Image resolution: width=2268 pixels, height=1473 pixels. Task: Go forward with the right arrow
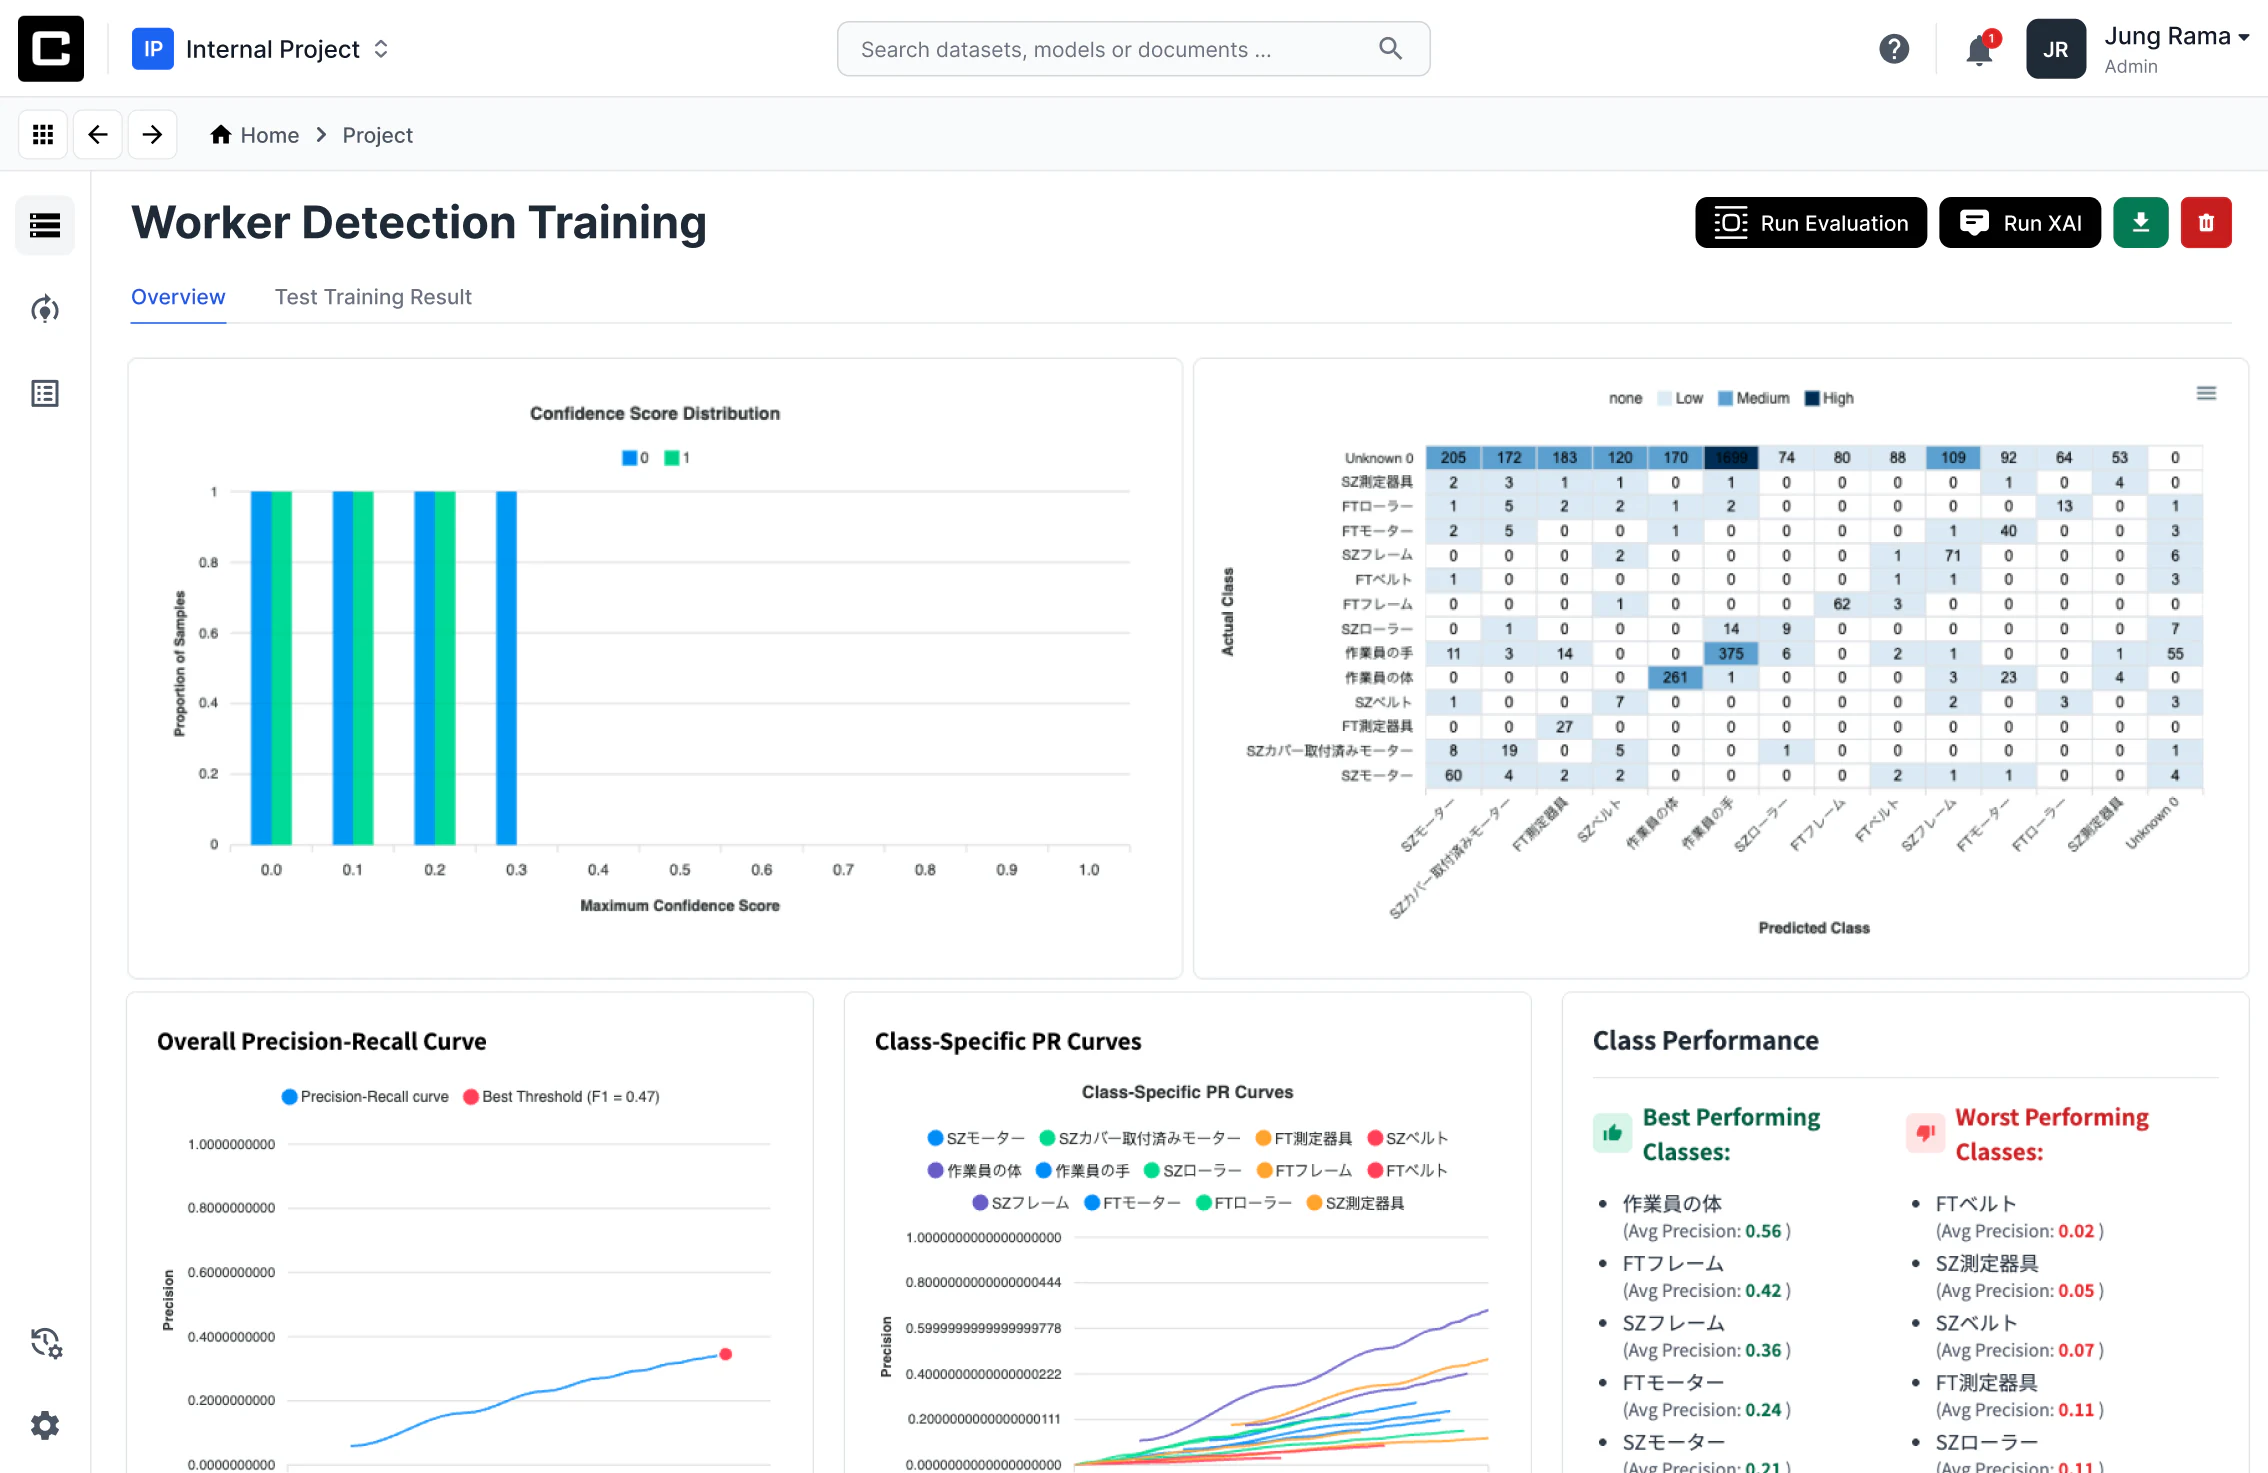(x=152, y=134)
